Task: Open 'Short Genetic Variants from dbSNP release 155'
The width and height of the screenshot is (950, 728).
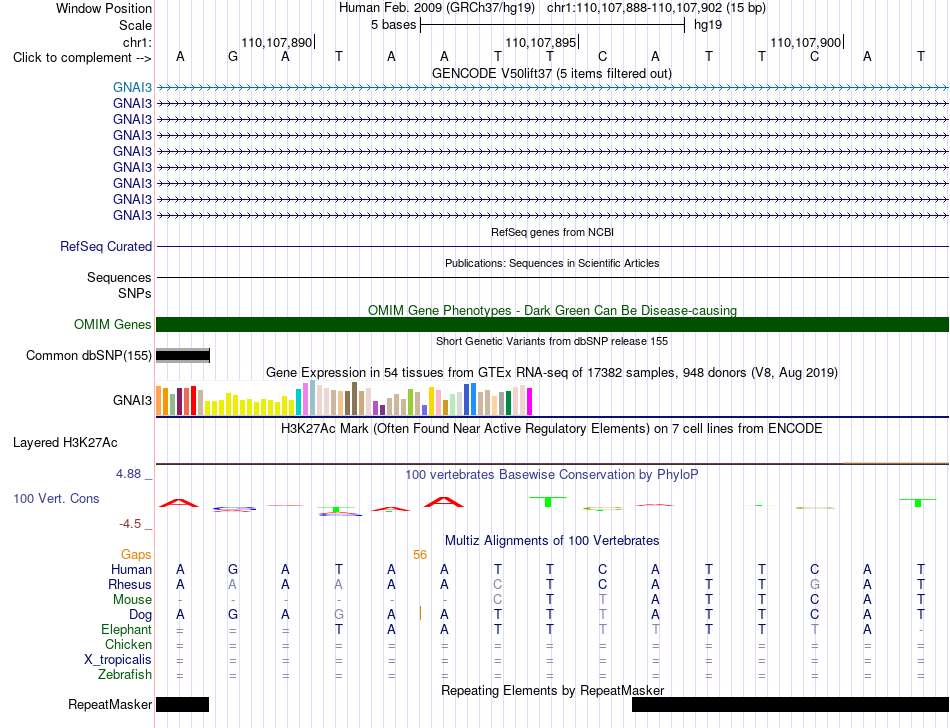Action: [x=551, y=341]
